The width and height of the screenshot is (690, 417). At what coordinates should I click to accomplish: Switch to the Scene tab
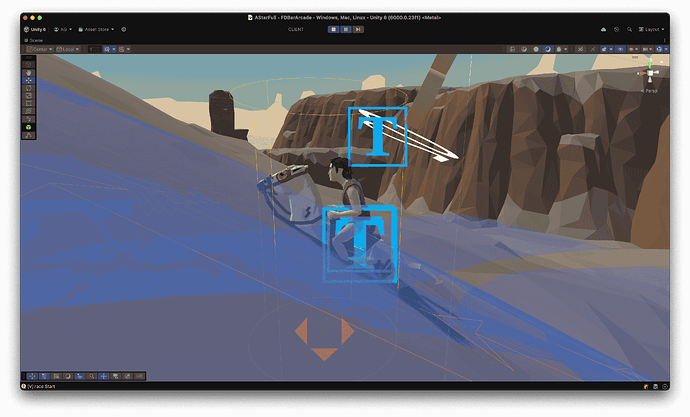33,40
